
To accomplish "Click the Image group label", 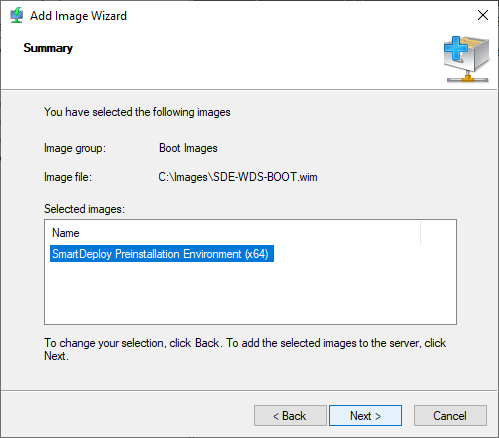I will coord(75,148).
